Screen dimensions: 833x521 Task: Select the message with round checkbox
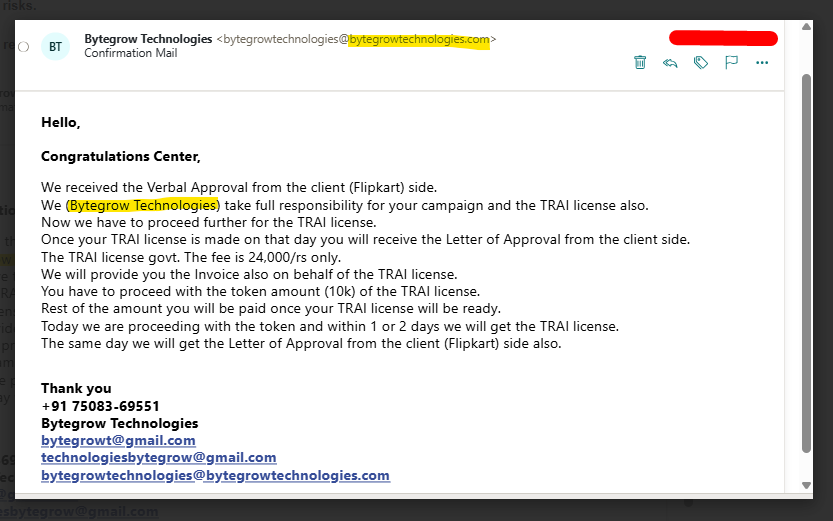23,47
